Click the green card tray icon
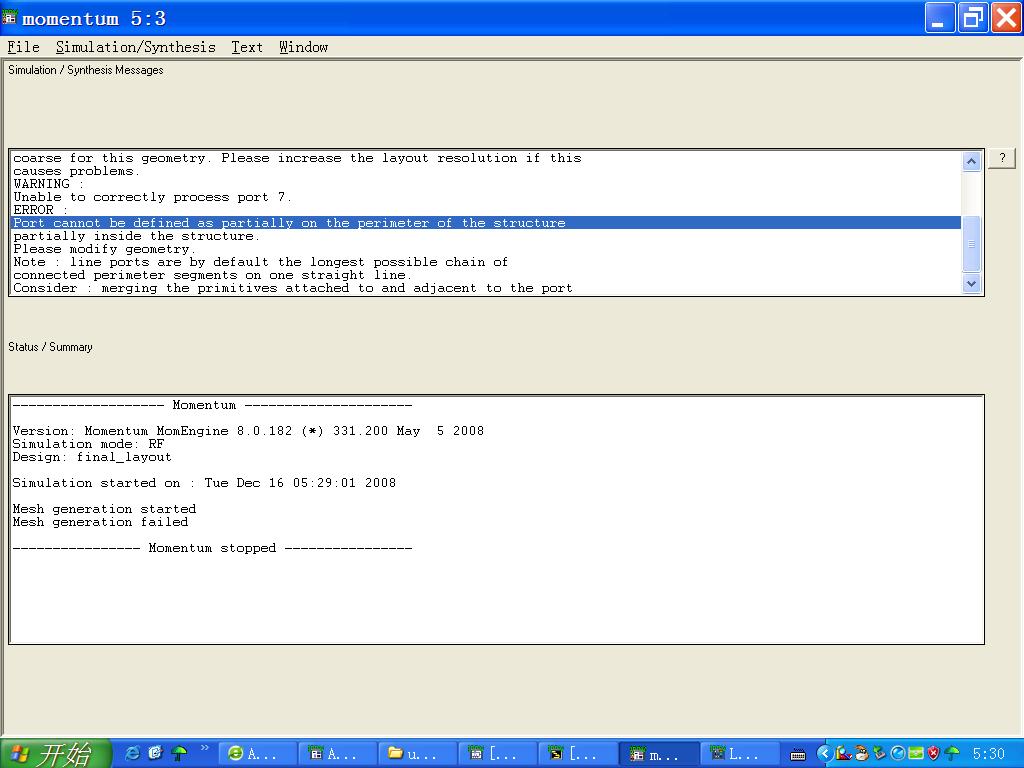The width and height of the screenshot is (1024, 768). click(916, 754)
